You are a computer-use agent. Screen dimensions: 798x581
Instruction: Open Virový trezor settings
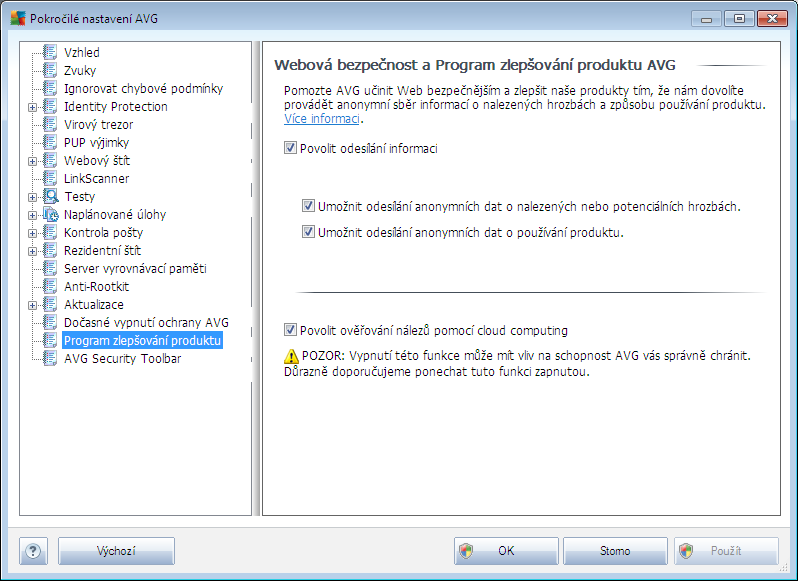pyautogui.click(x=98, y=125)
